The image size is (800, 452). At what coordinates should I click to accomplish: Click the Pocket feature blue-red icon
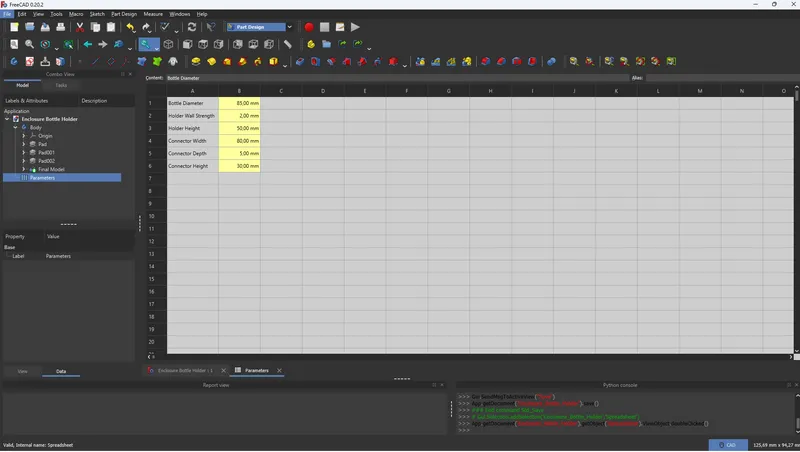(x=300, y=62)
